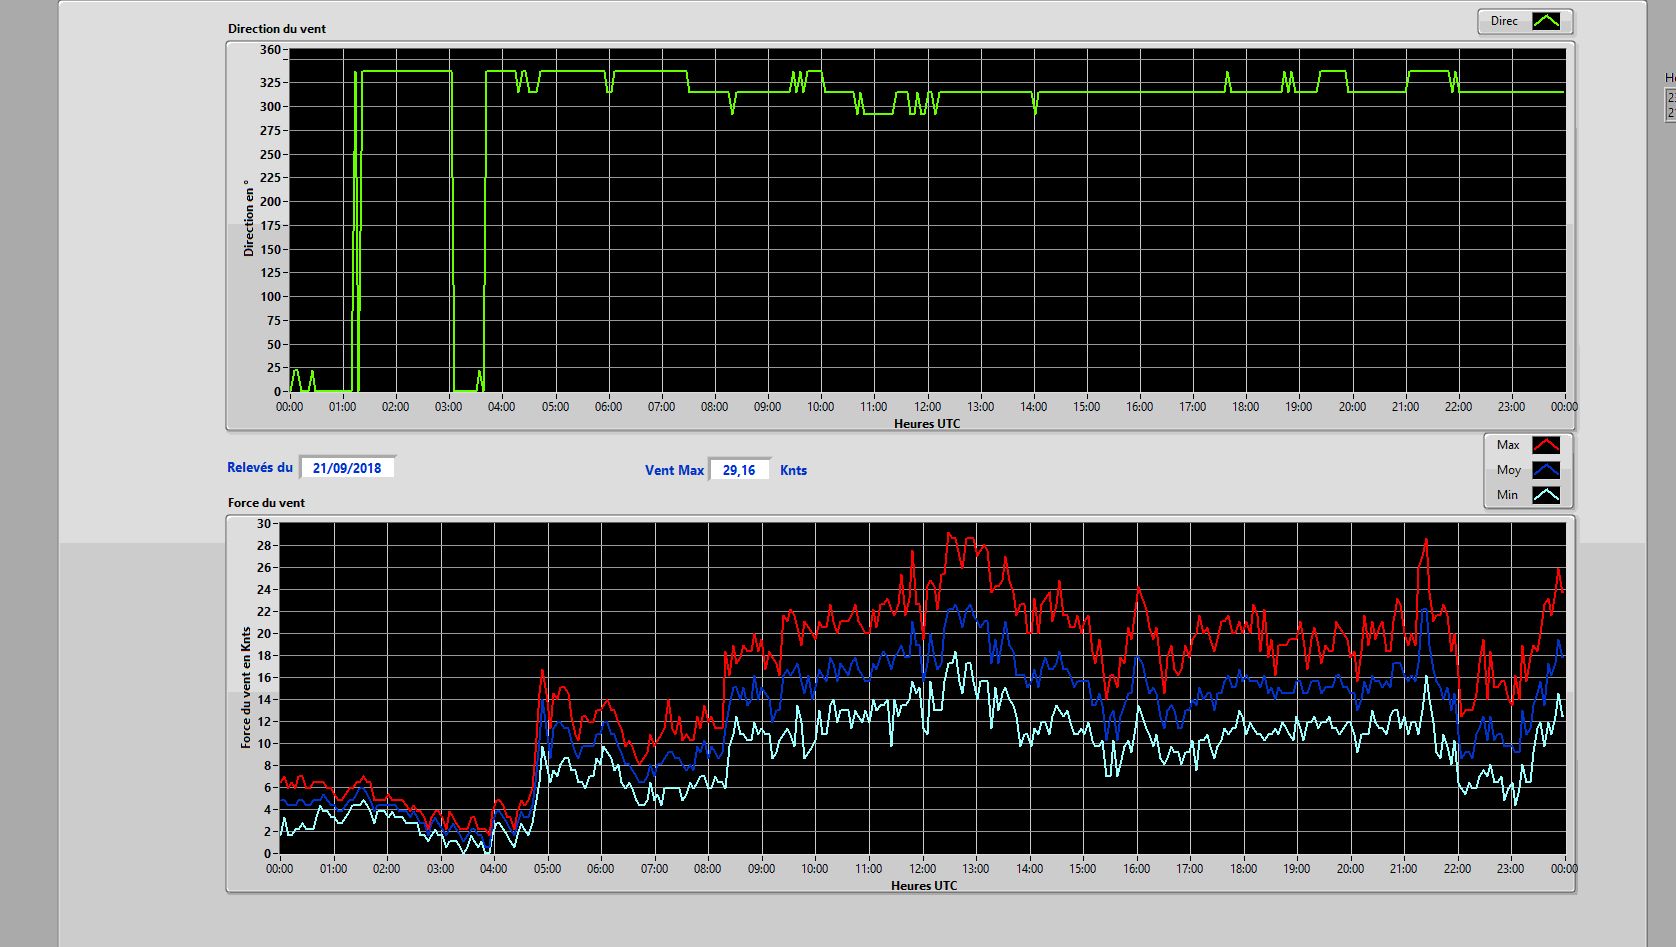
Task: Select the Direc legend label
Action: 1504,21
